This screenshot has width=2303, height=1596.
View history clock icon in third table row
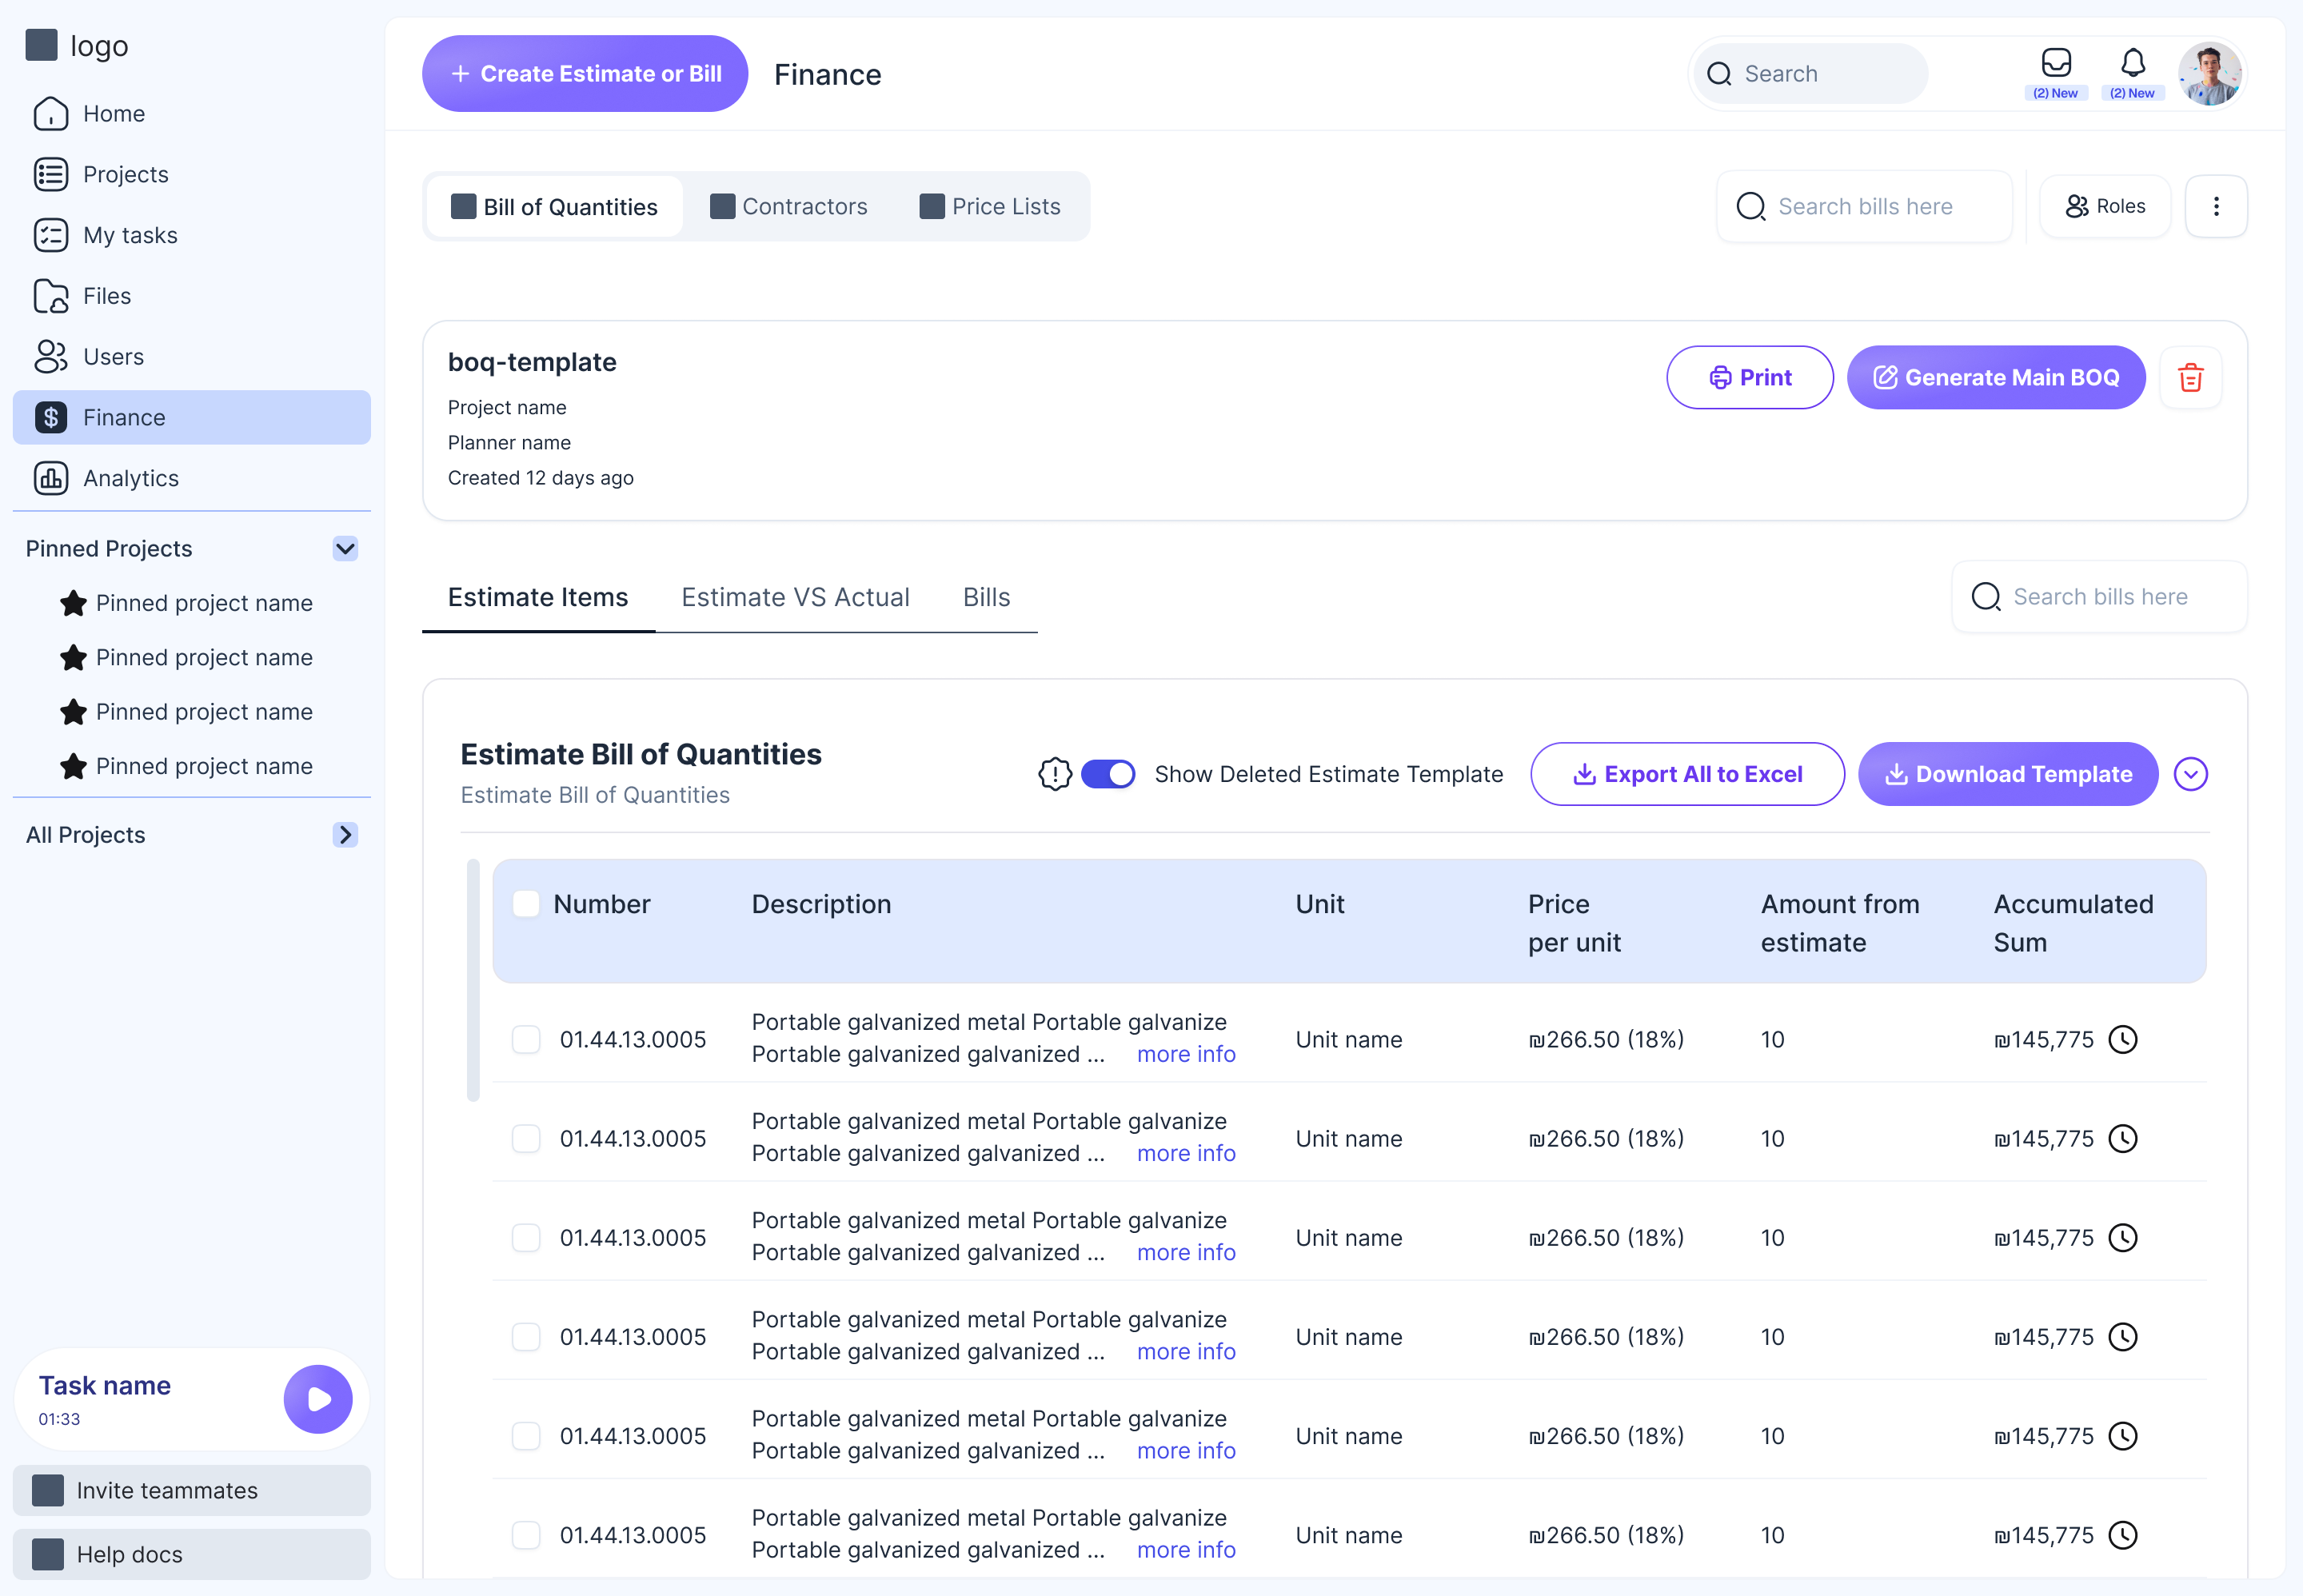coord(2122,1238)
